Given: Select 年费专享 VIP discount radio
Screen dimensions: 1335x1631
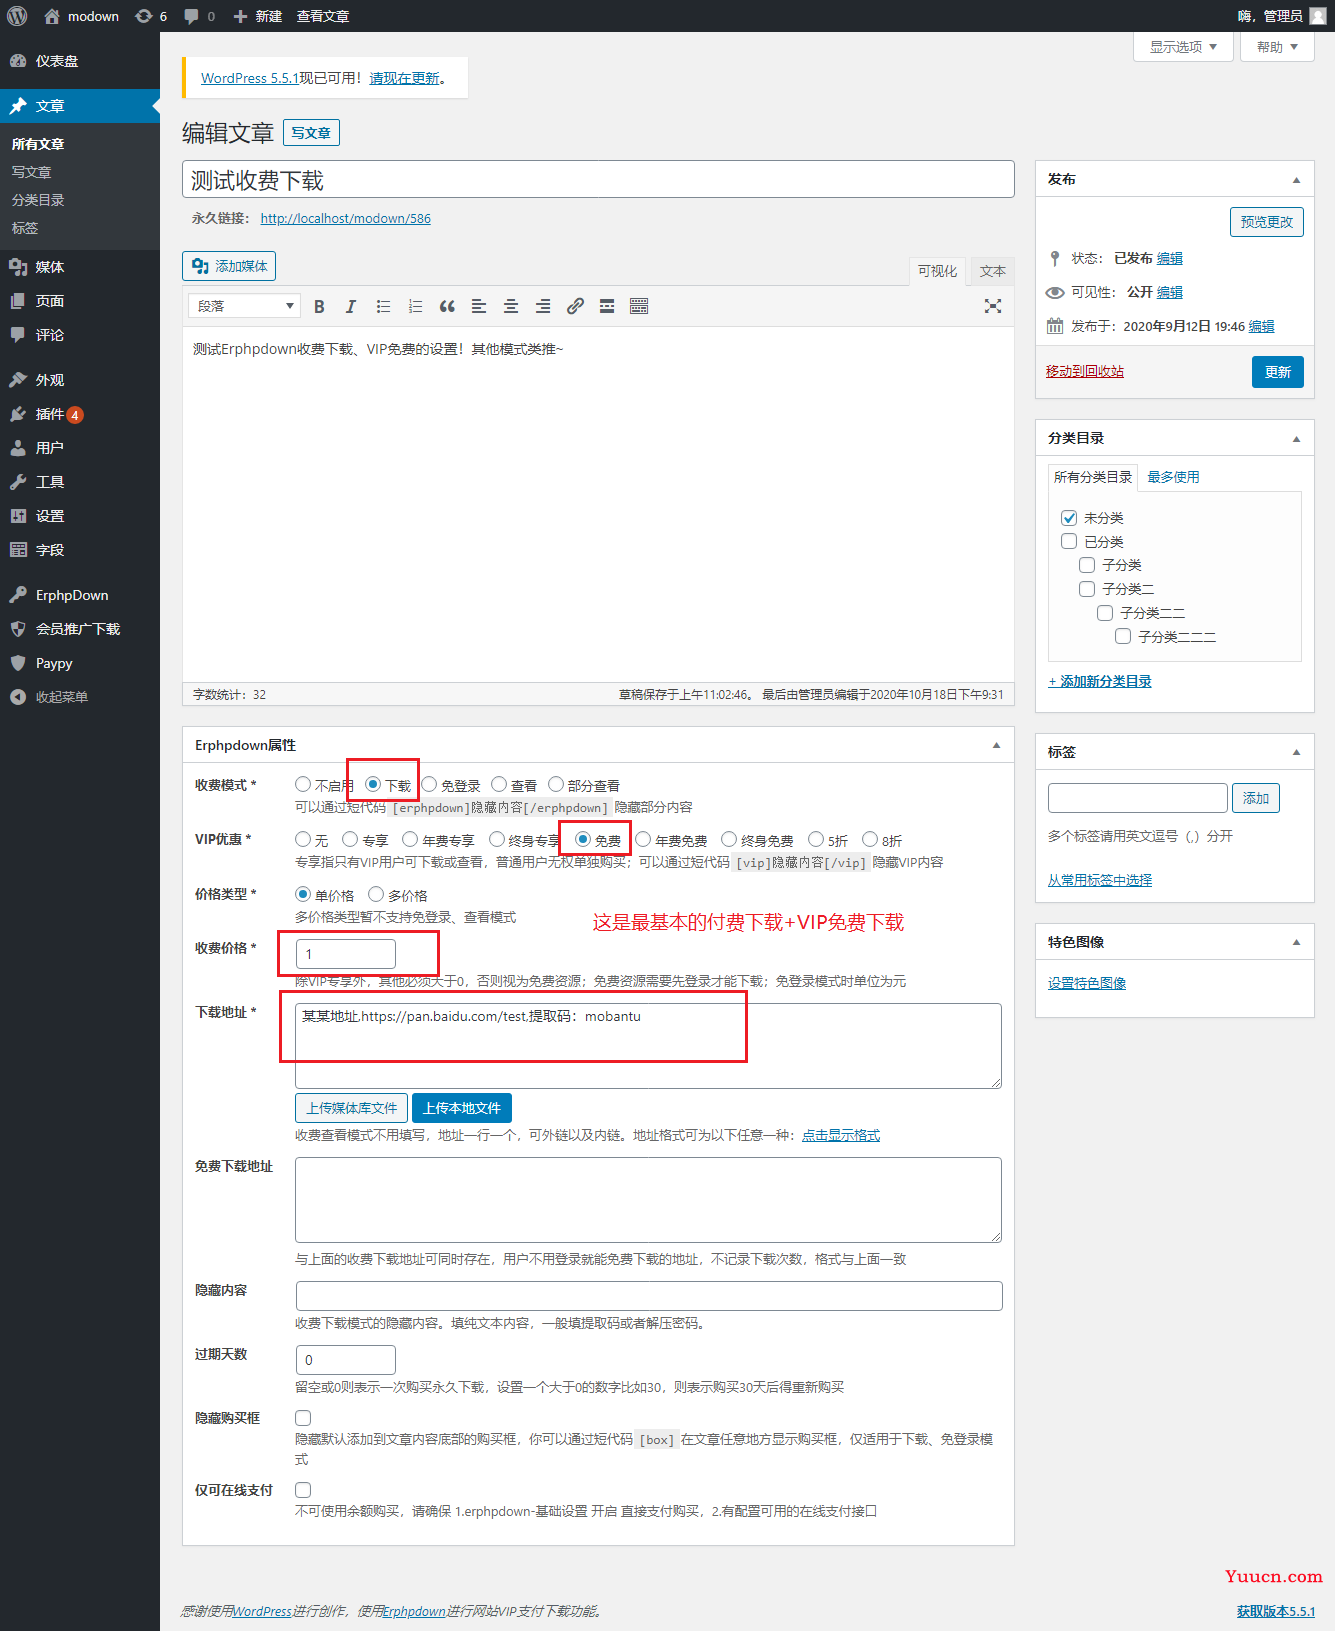Looking at the screenshot, I should tap(410, 839).
